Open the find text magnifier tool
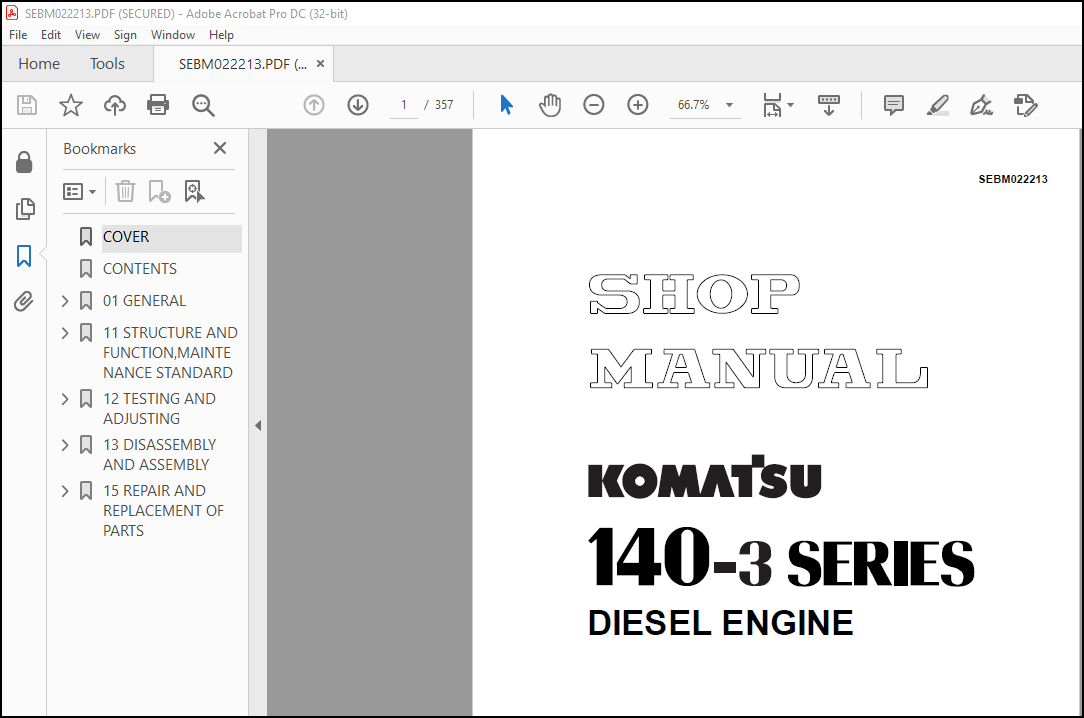 [x=203, y=105]
